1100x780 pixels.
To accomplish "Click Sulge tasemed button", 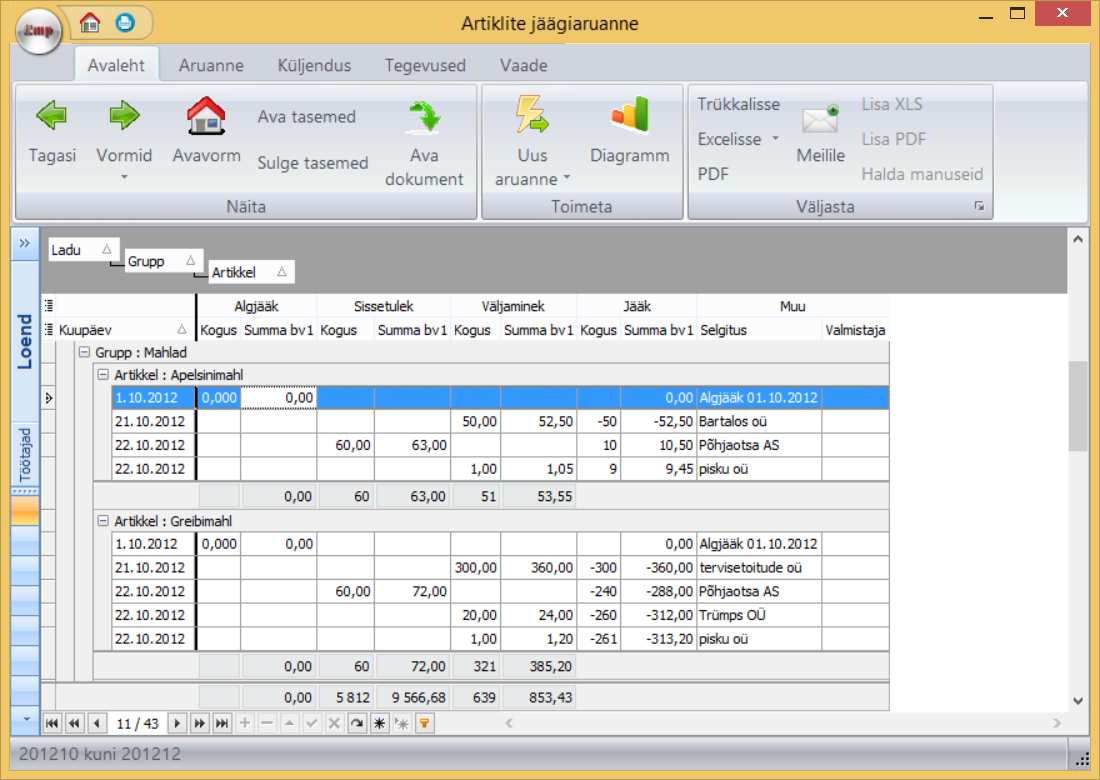I will tap(312, 163).
